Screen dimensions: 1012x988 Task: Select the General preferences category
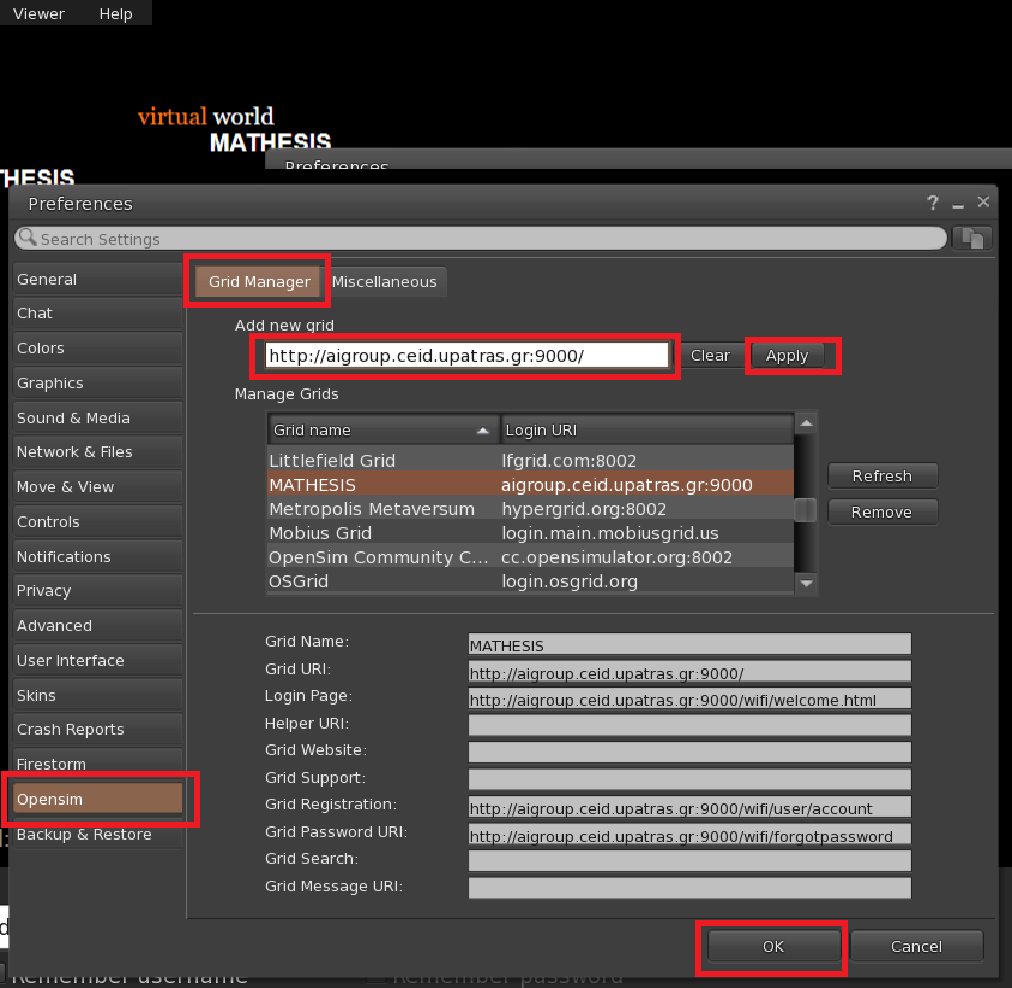tap(97, 279)
